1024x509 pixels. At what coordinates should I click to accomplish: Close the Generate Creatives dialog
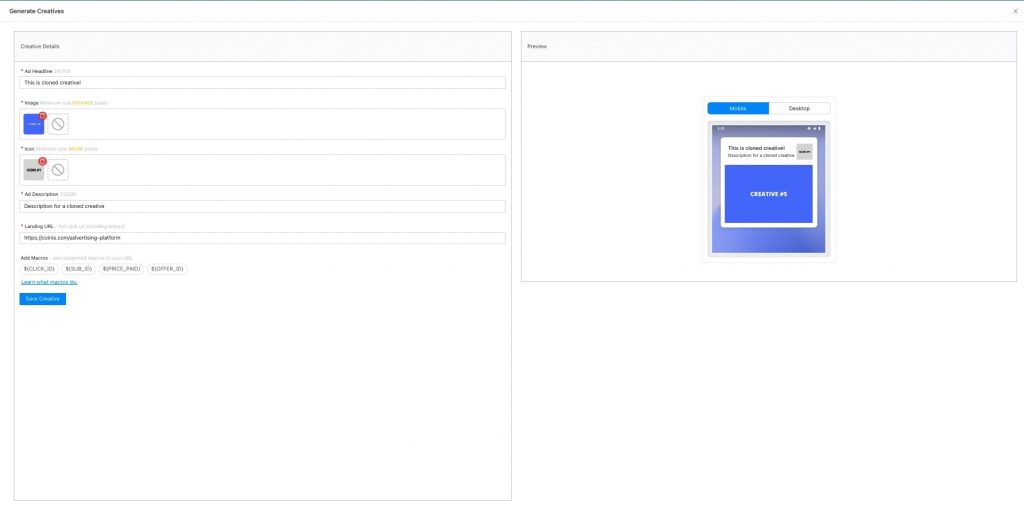(1015, 10)
